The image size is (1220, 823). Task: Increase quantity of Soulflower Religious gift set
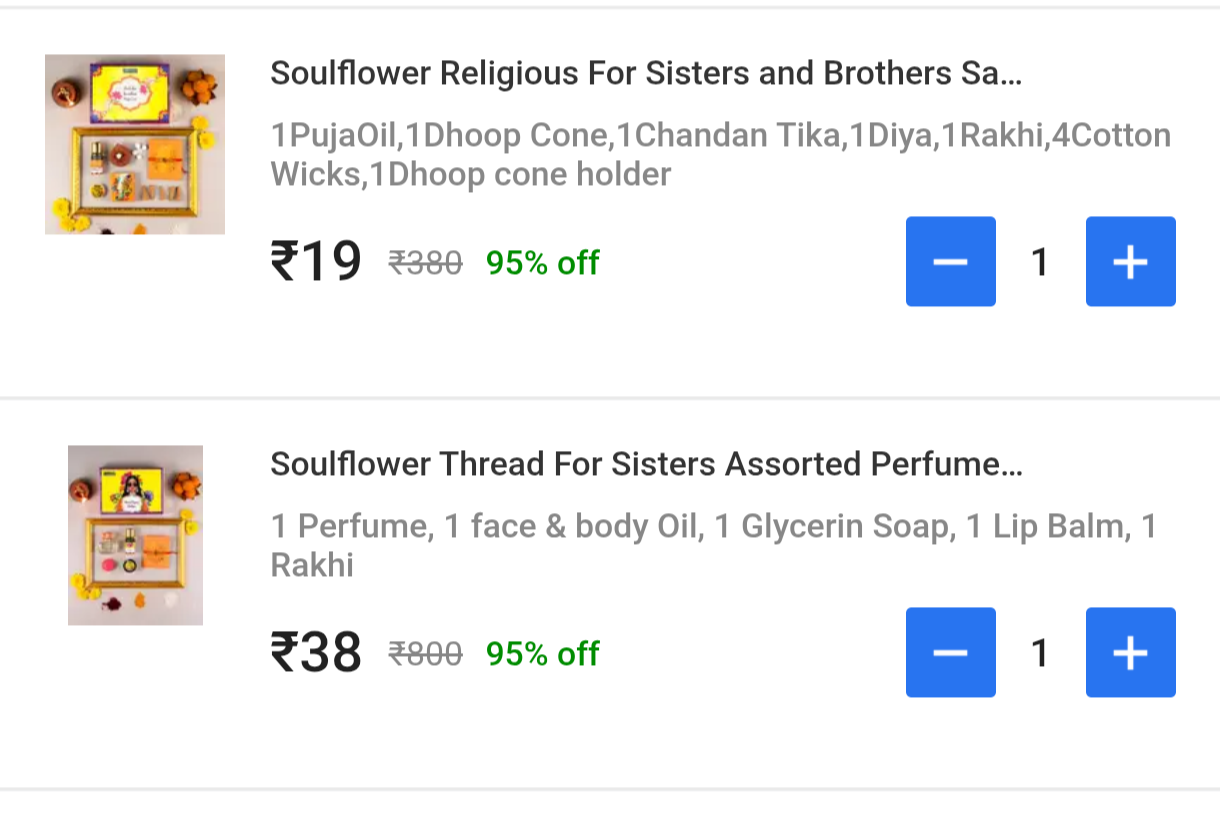[x=1130, y=262]
